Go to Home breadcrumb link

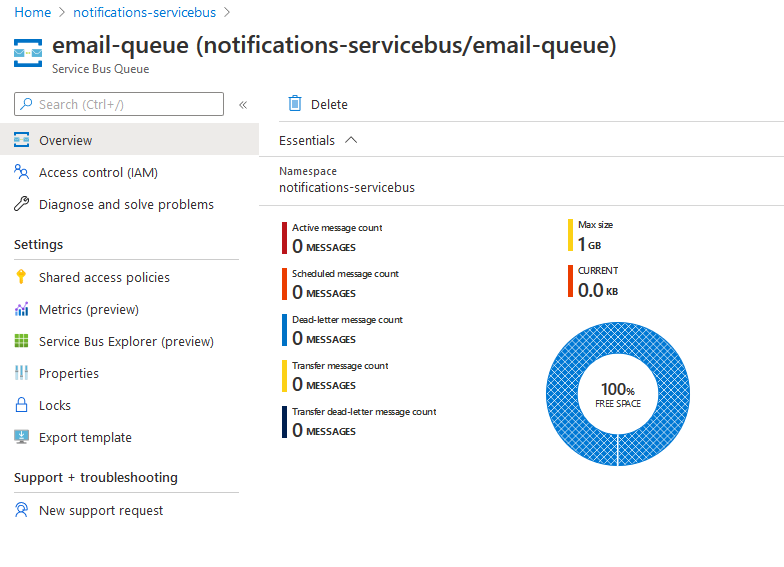(32, 12)
